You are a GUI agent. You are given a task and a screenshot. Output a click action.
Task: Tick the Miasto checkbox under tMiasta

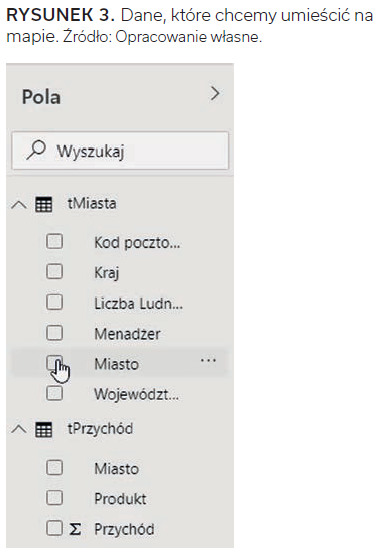54,363
